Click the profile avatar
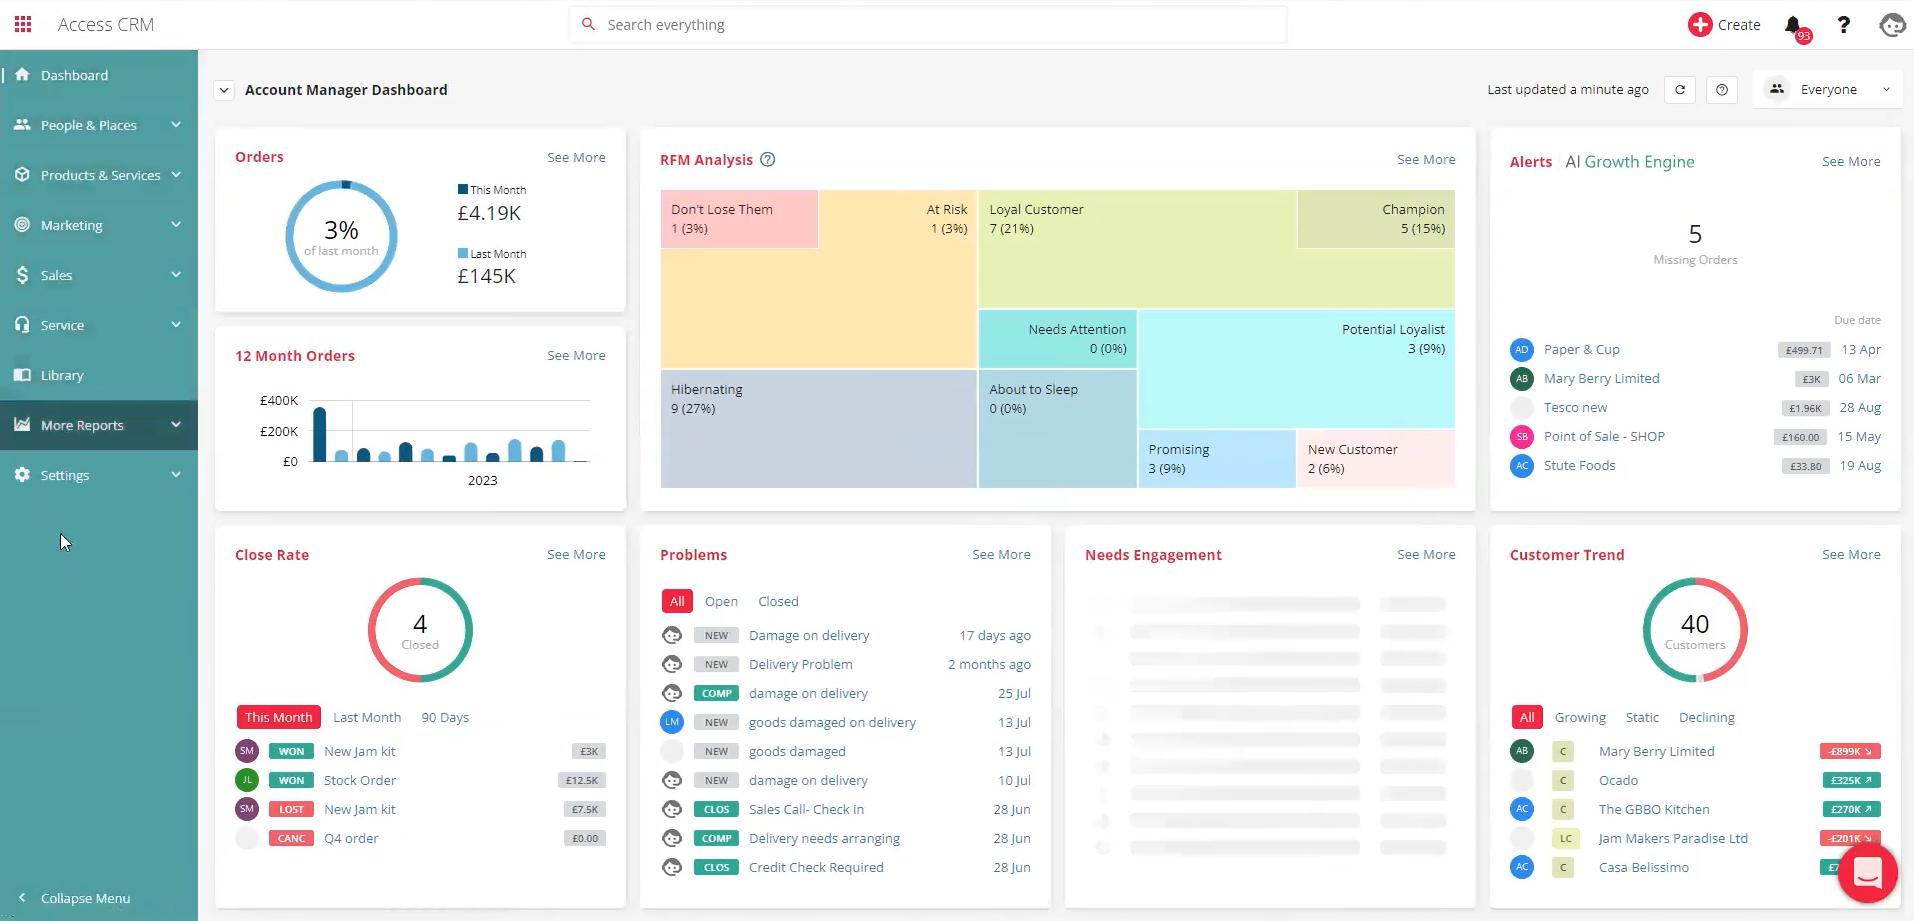Screen dimensions: 1914x921 click(x=1892, y=24)
